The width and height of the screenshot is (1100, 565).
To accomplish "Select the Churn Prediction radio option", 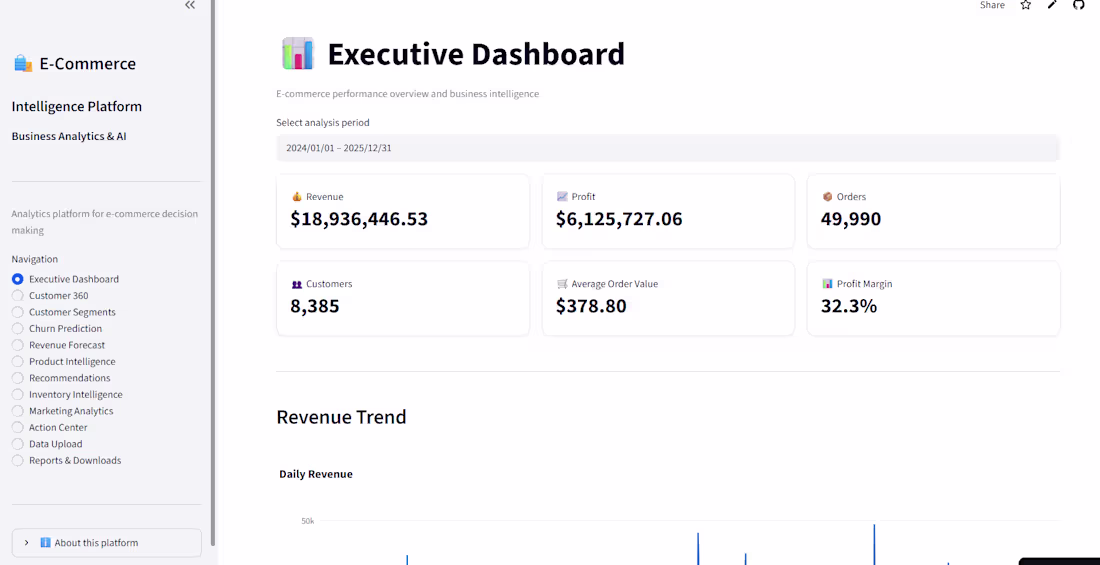I will coord(18,328).
